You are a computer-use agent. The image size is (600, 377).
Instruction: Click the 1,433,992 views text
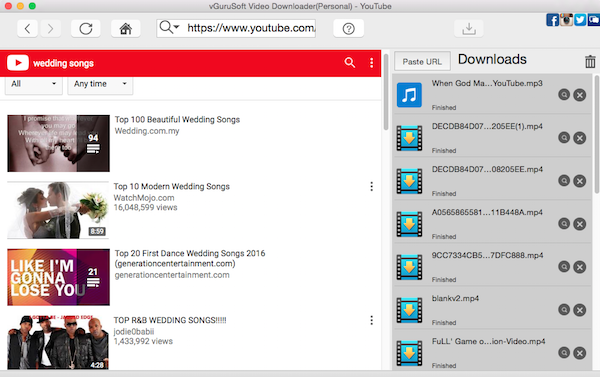click(143, 341)
